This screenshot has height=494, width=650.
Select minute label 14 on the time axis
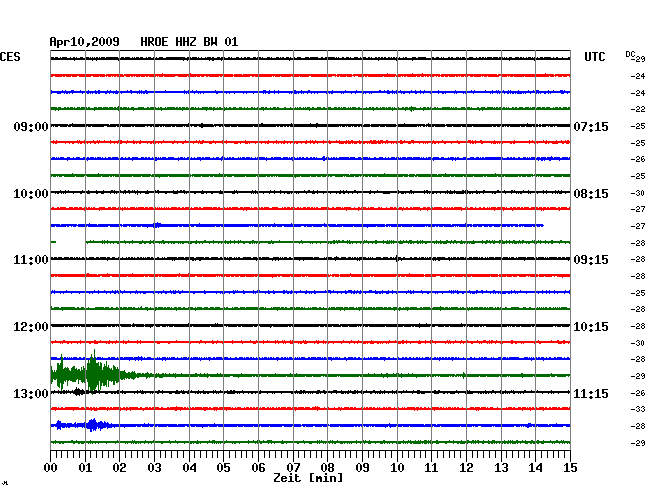coord(535,467)
